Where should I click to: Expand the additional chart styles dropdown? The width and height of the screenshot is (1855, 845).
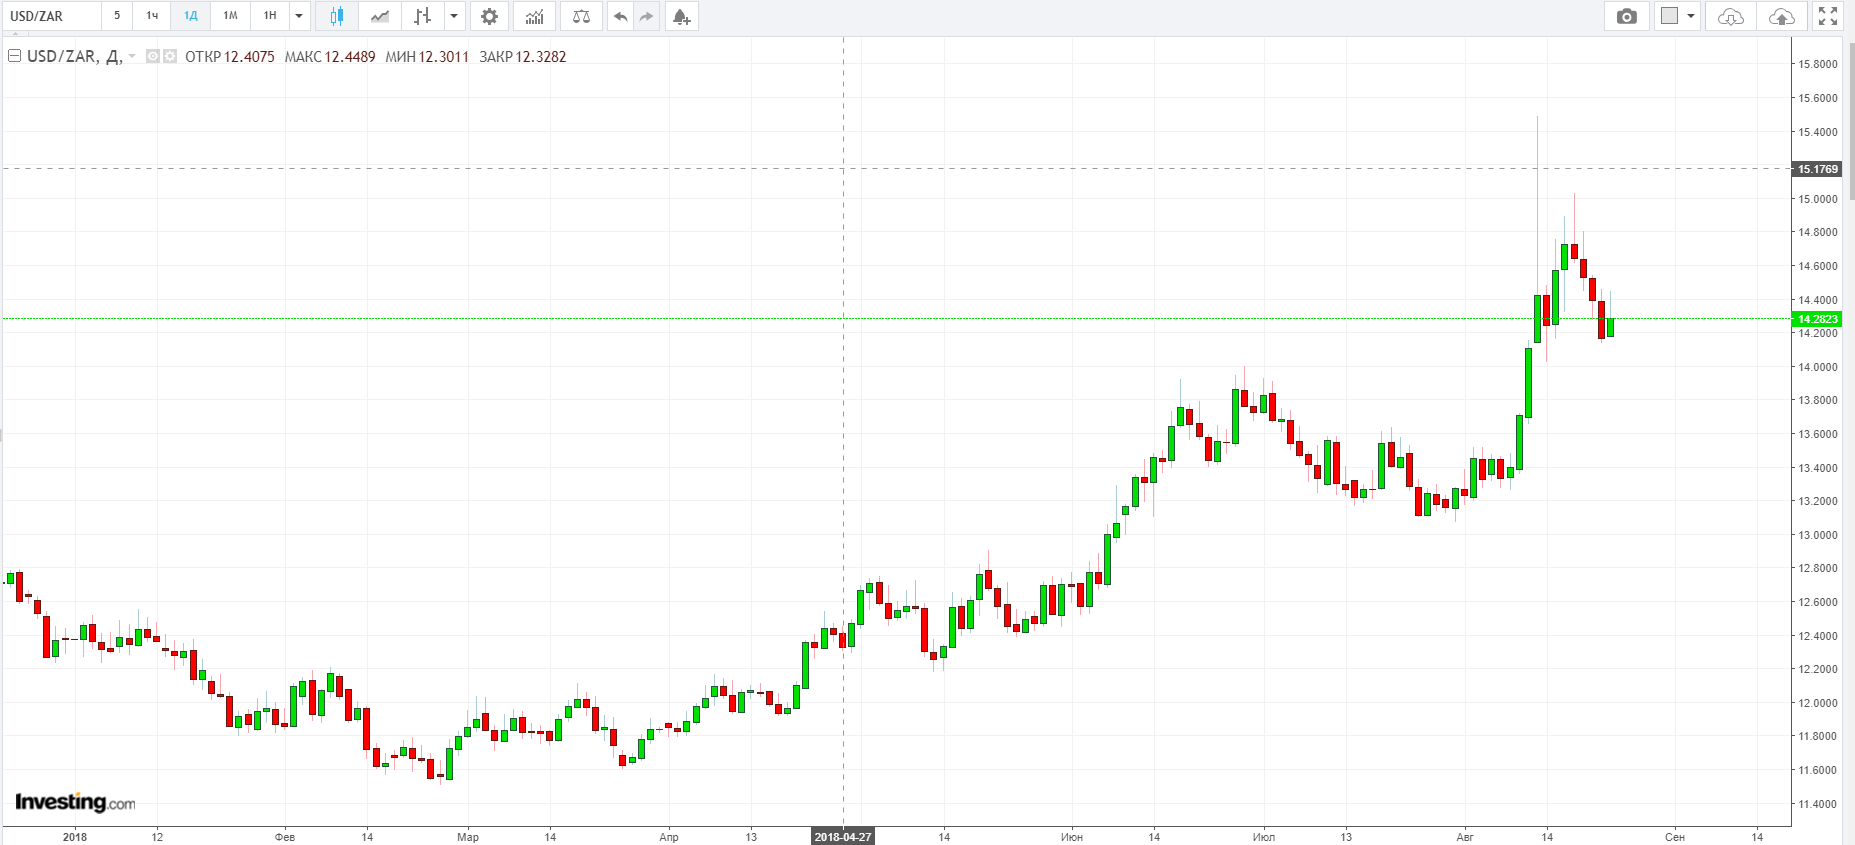454,16
